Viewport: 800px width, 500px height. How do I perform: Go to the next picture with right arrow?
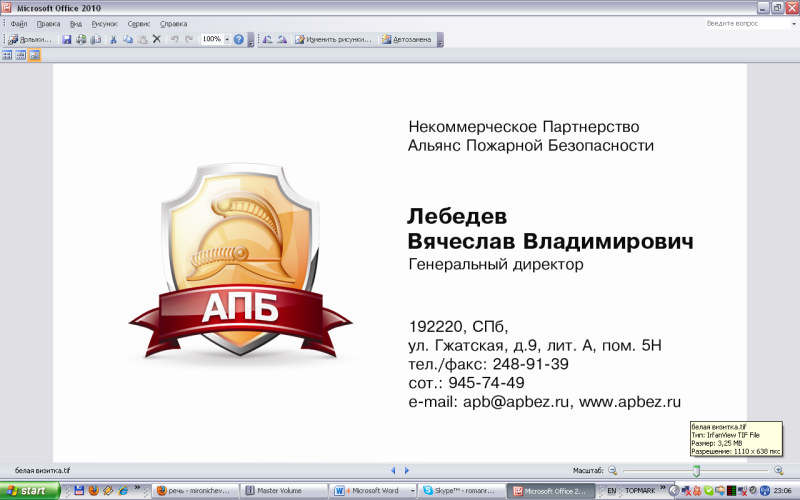407,470
